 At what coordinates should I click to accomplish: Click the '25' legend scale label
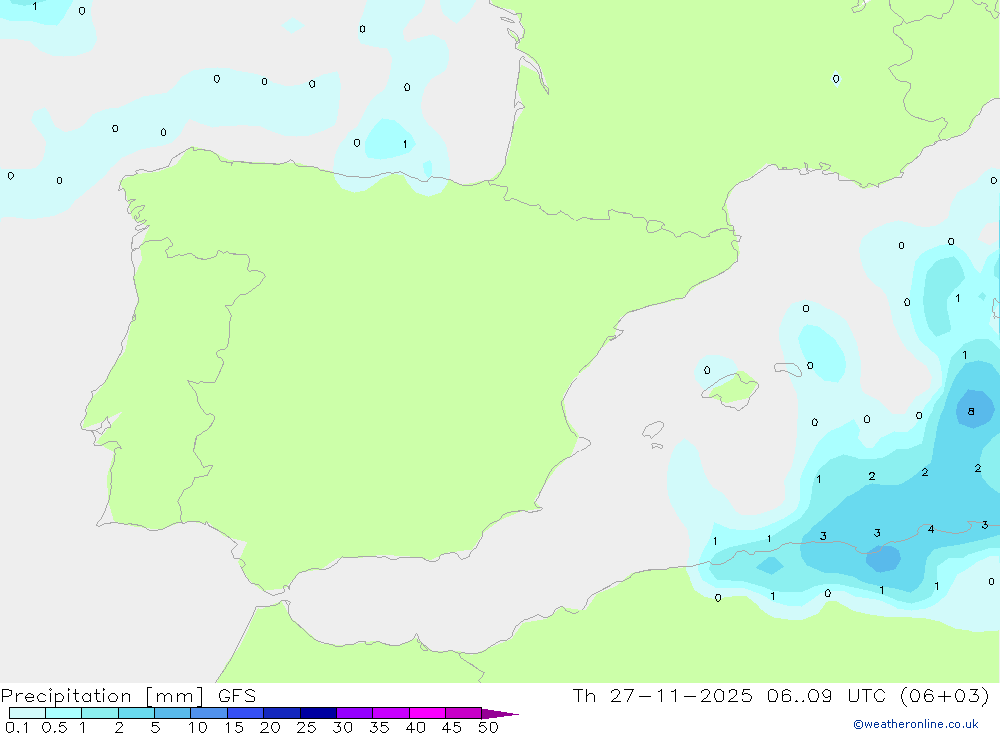click(x=306, y=727)
